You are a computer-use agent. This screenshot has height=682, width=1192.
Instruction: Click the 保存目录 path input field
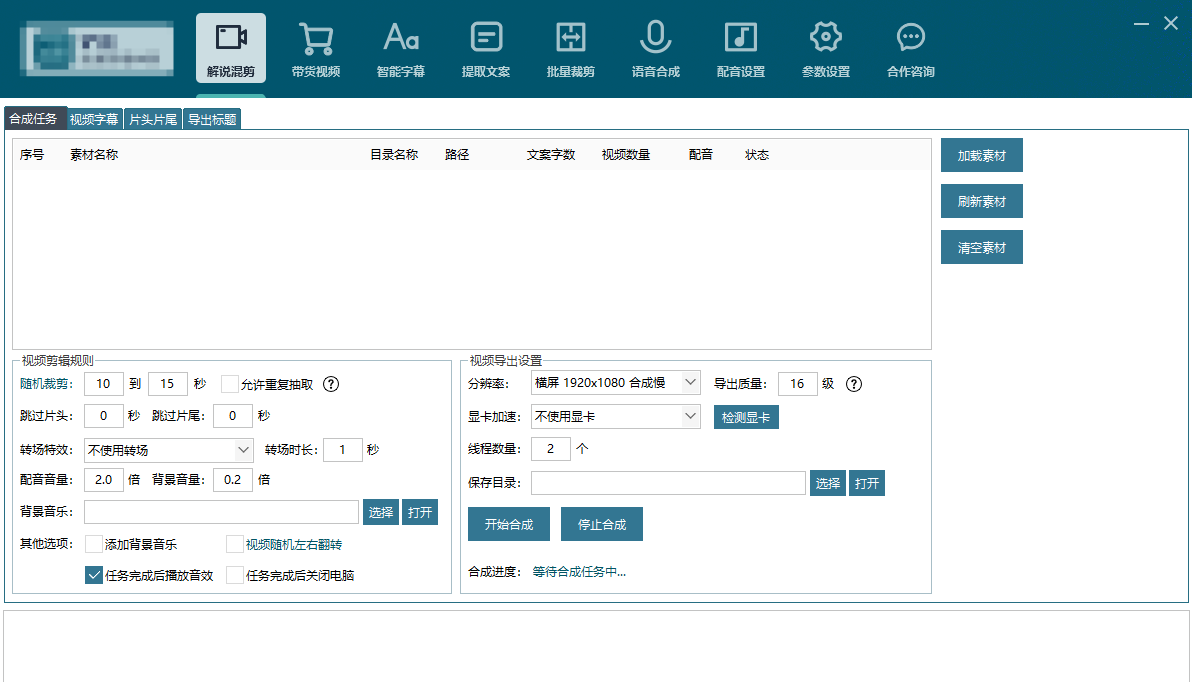click(667, 483)
